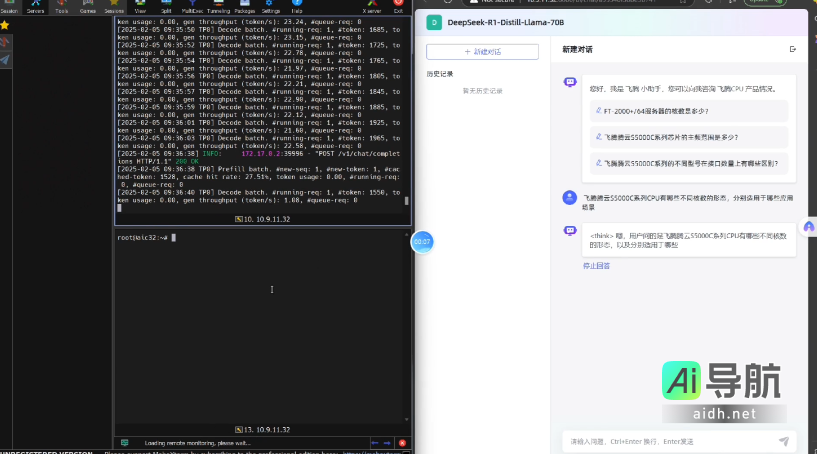Image resolution: width=817 pixels, height=454 pixels.
Task: Open the paper-plane macros sidebar tab
Action: tap(5, 60)
